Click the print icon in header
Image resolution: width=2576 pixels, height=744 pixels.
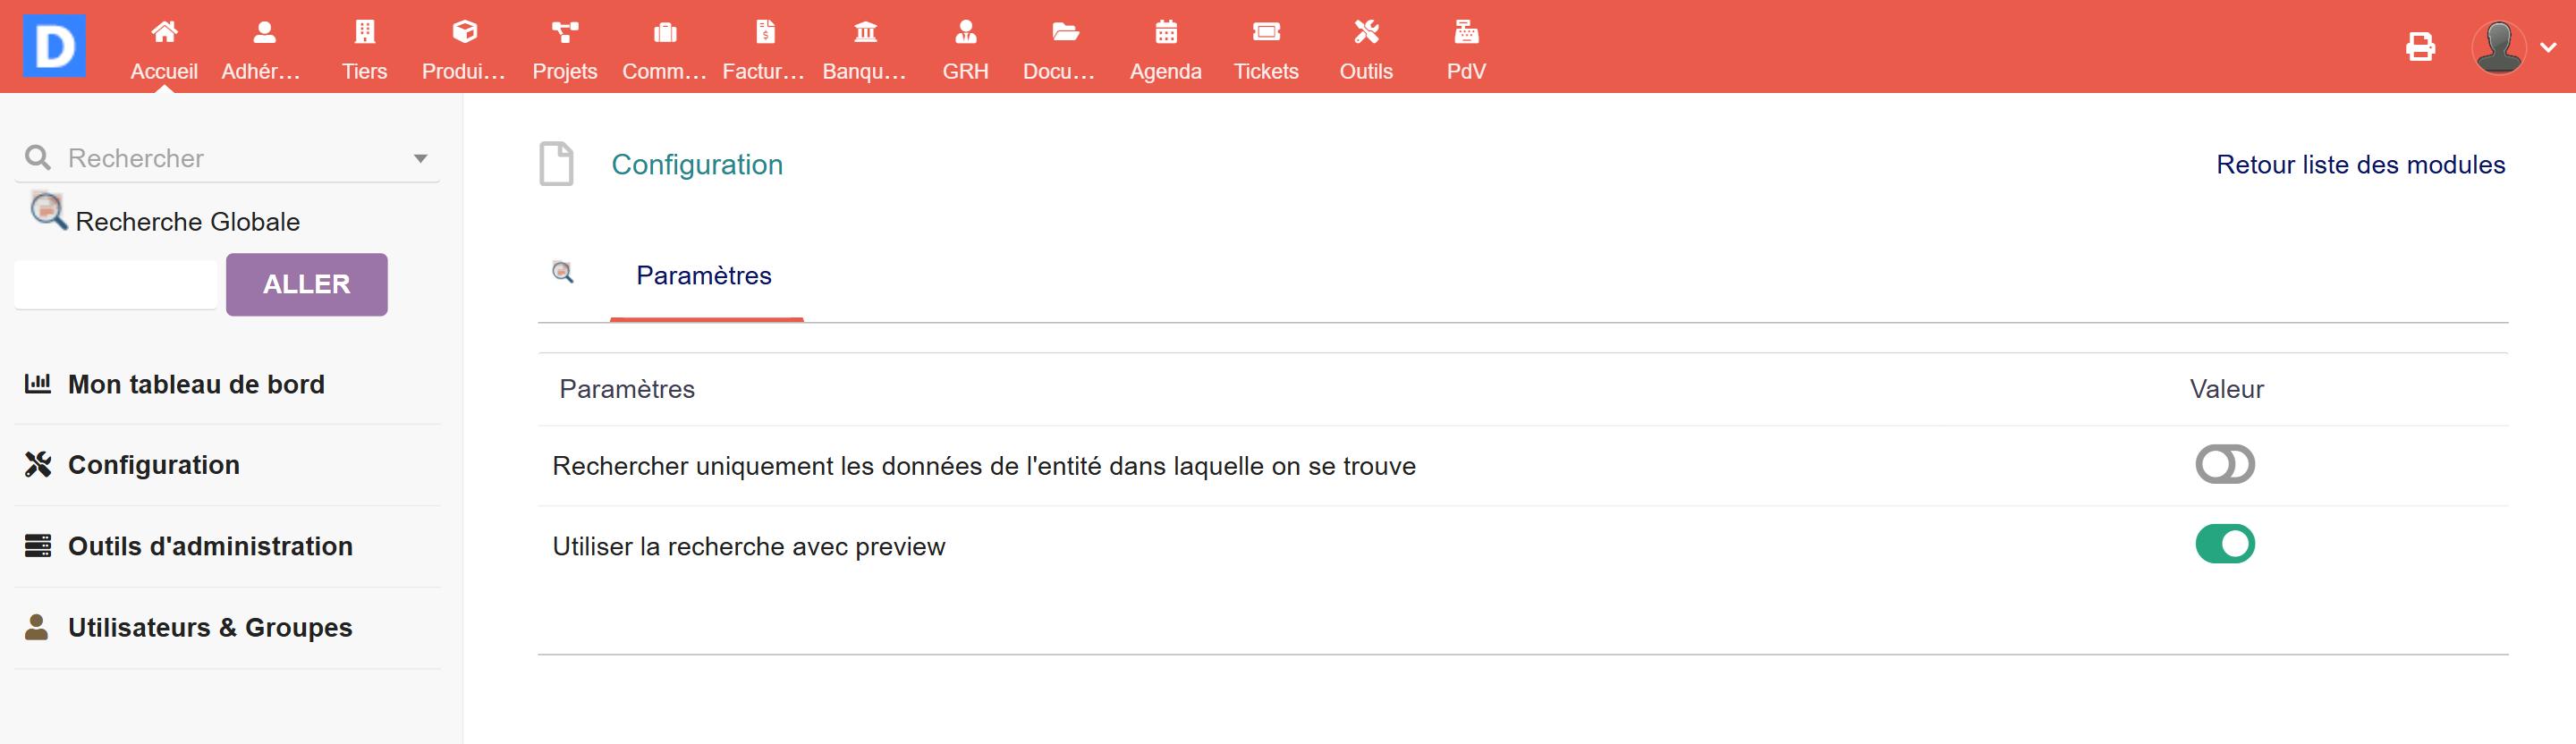pos(2419,47)
